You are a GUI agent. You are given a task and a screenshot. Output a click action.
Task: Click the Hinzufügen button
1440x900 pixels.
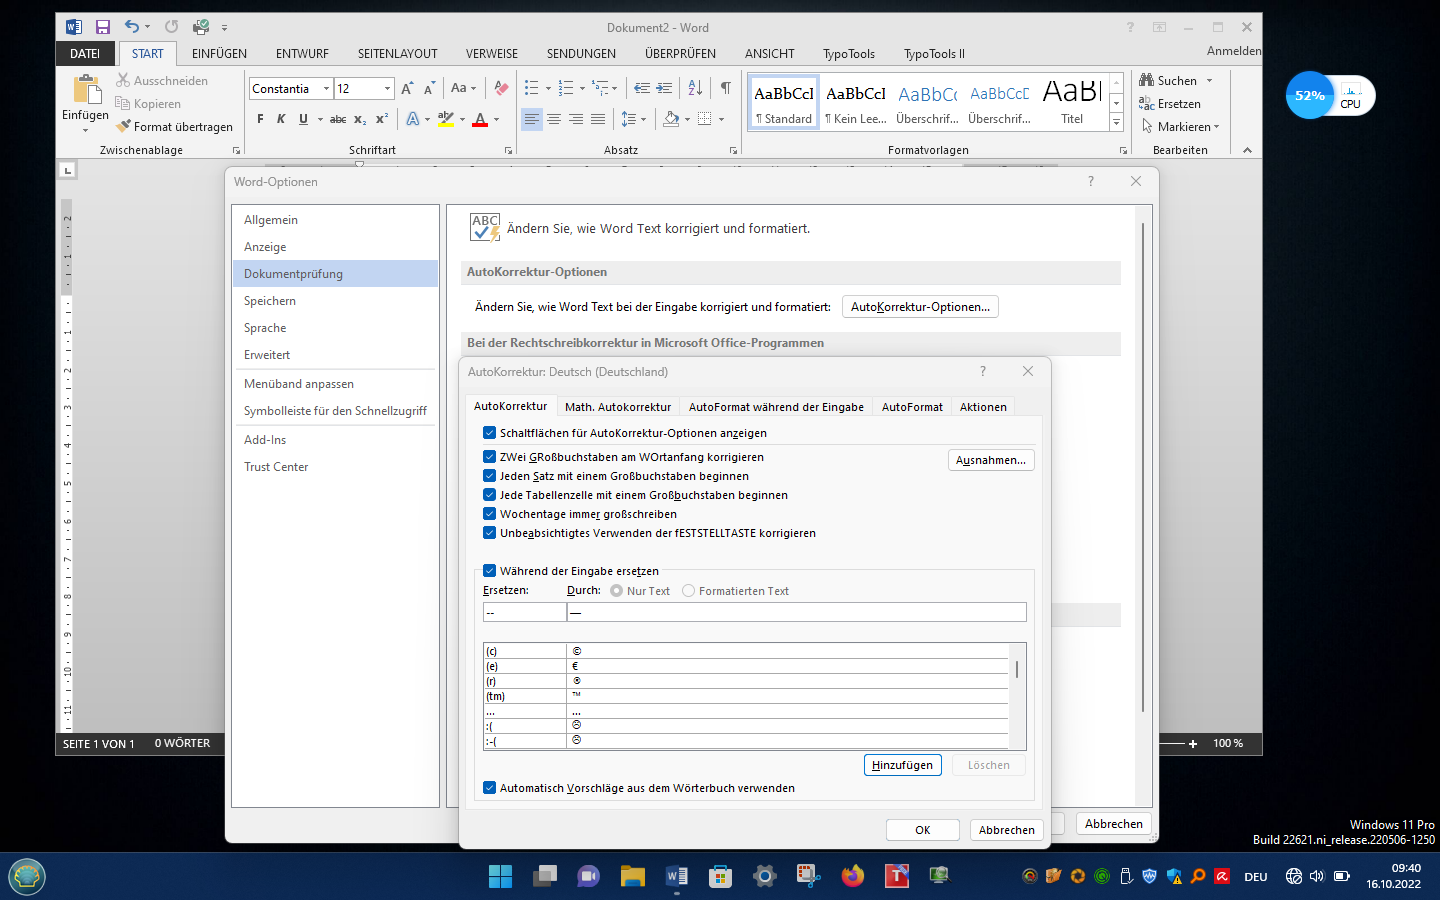tap(902, 765)
